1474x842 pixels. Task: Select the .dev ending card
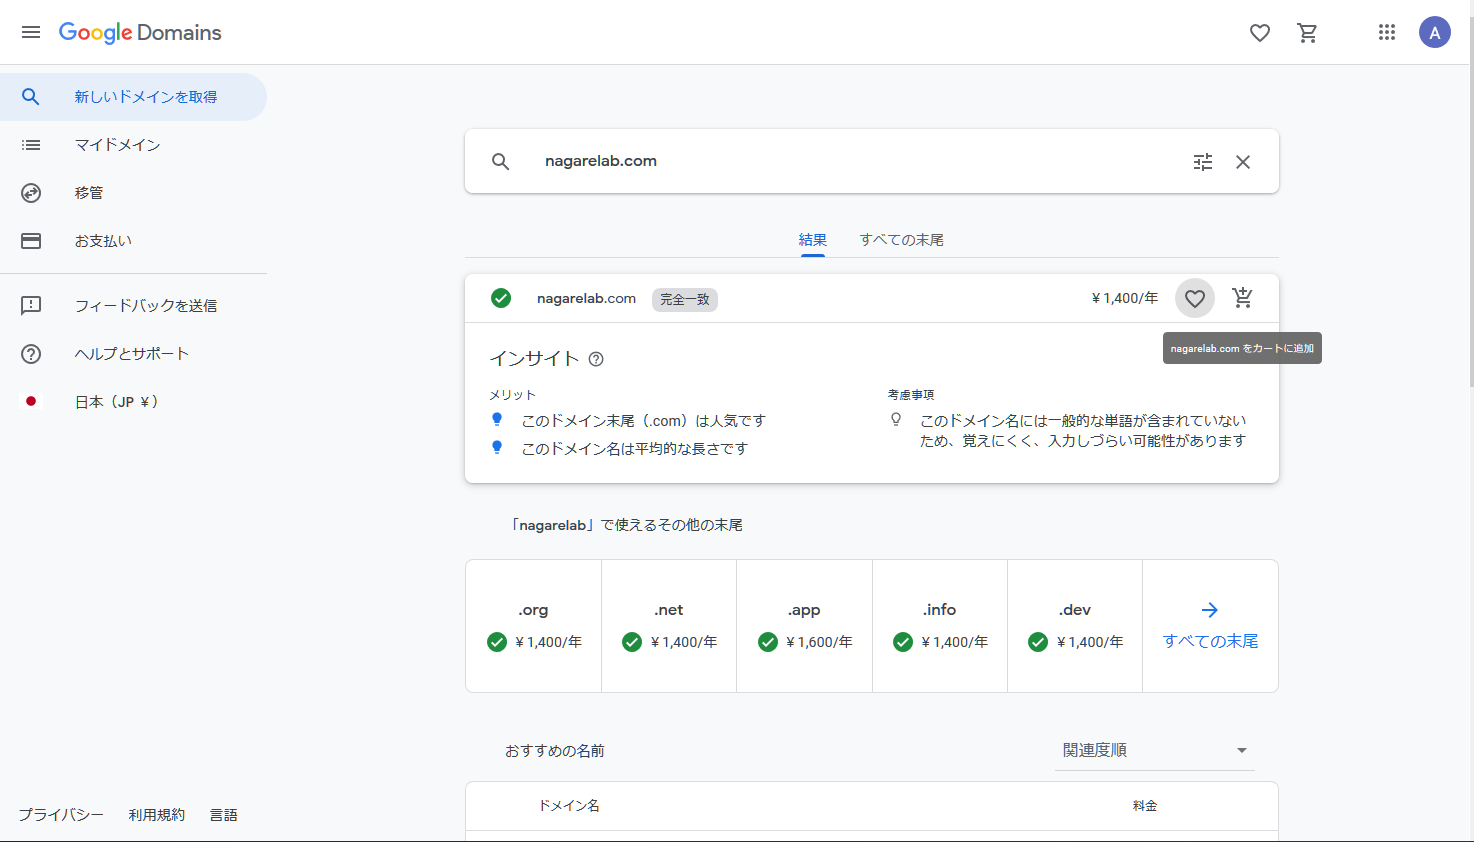pyautogui.click(x=1075, y=626)
